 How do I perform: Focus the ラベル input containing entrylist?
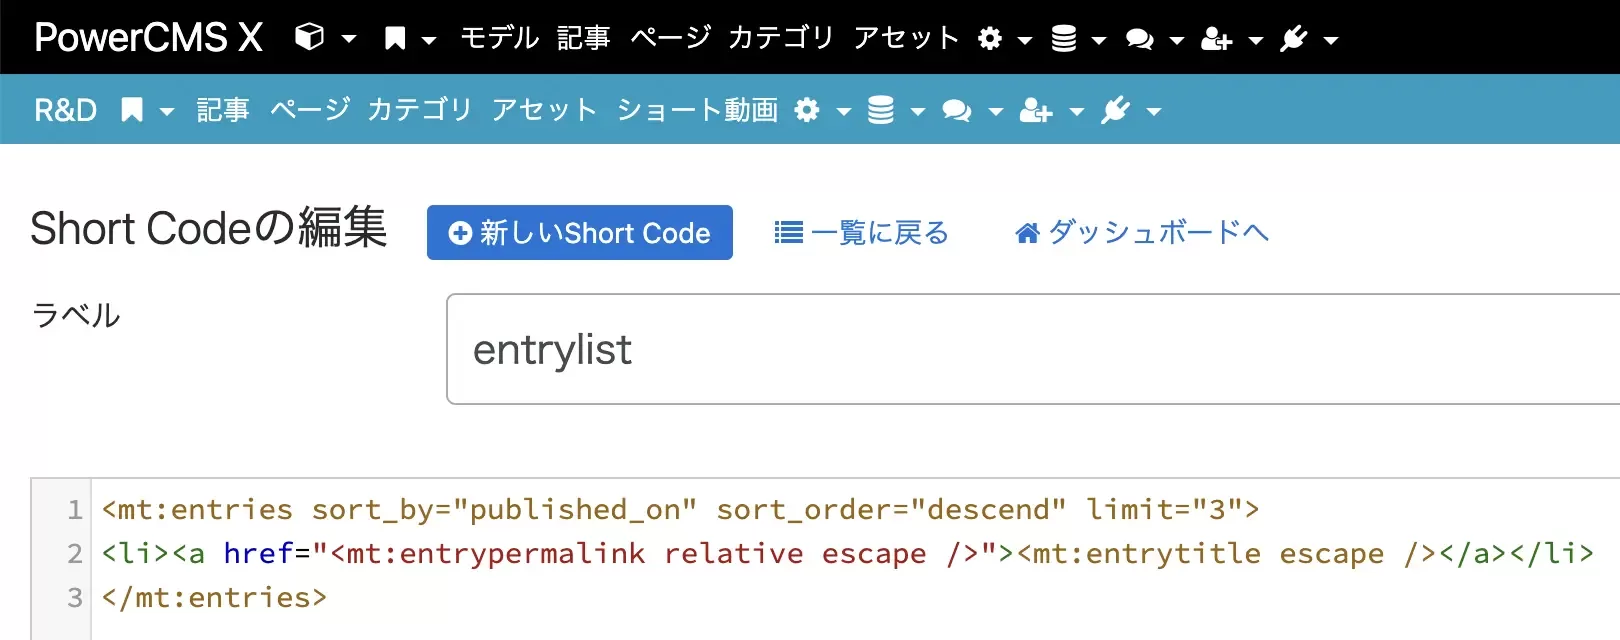[1033, 349]
